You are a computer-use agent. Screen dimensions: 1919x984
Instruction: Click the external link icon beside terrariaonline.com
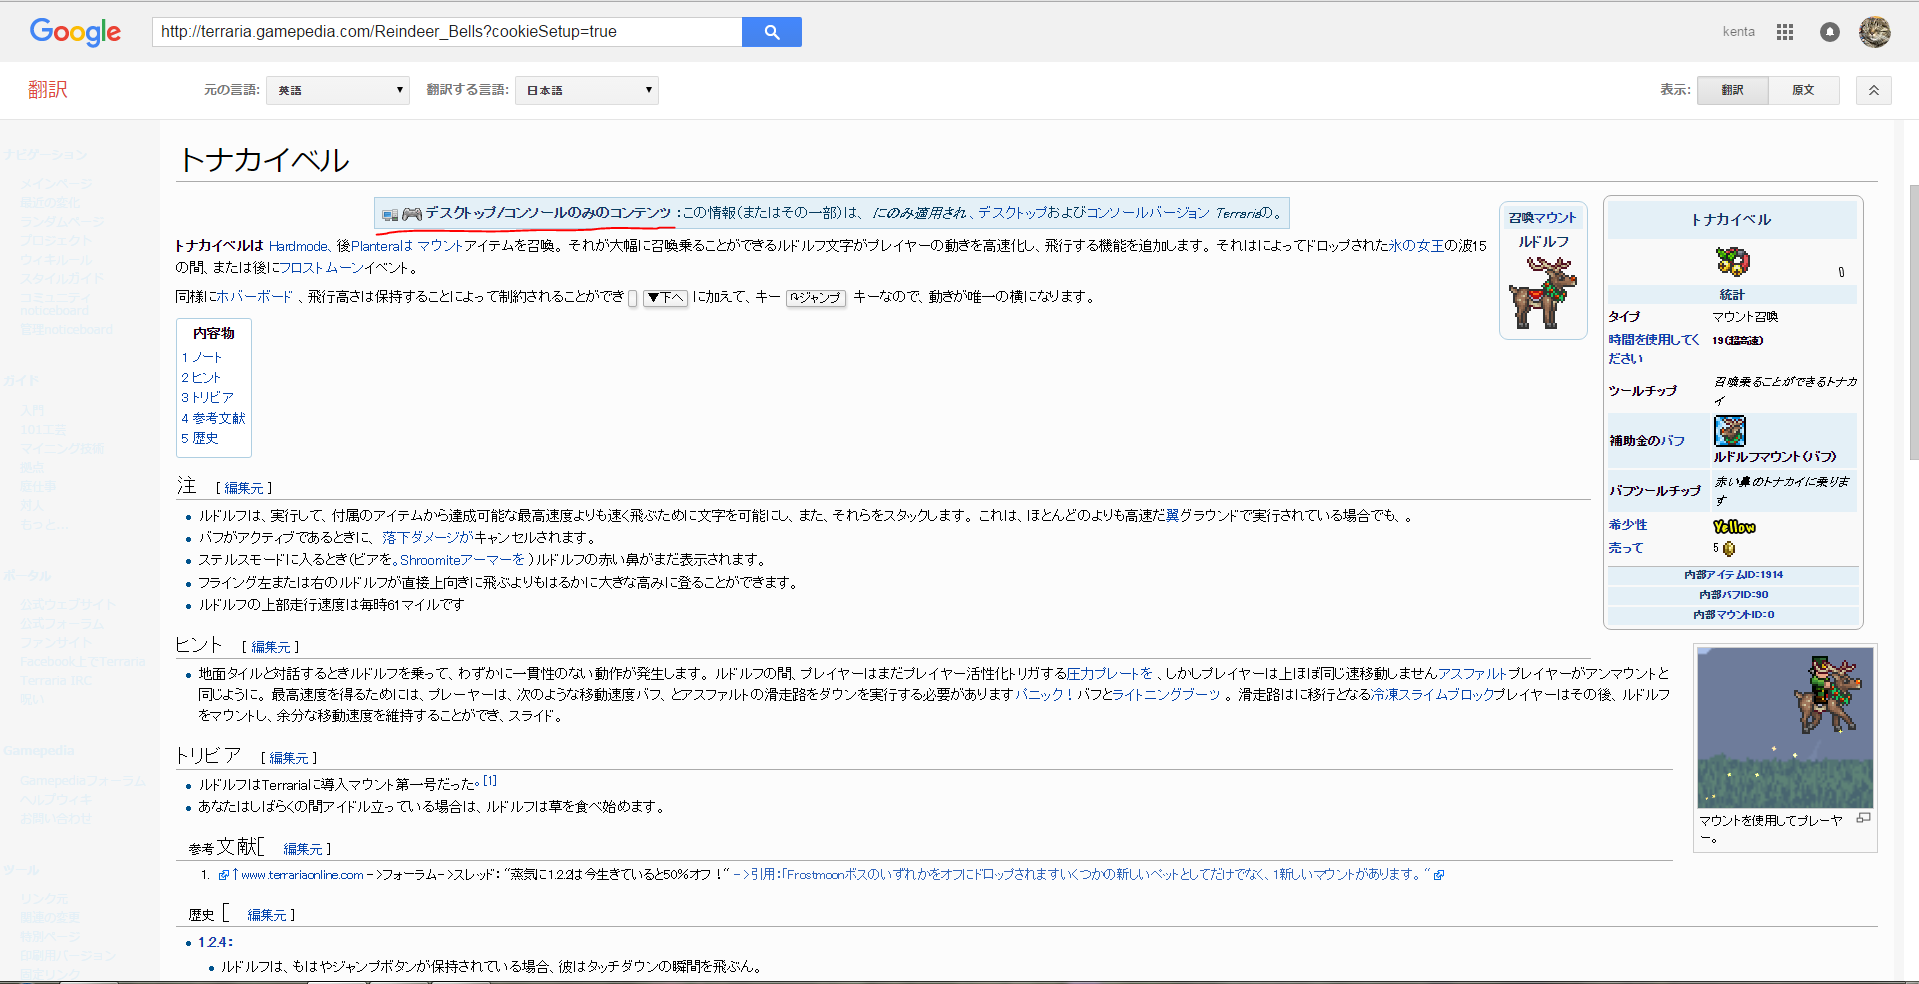pos(222,874)
